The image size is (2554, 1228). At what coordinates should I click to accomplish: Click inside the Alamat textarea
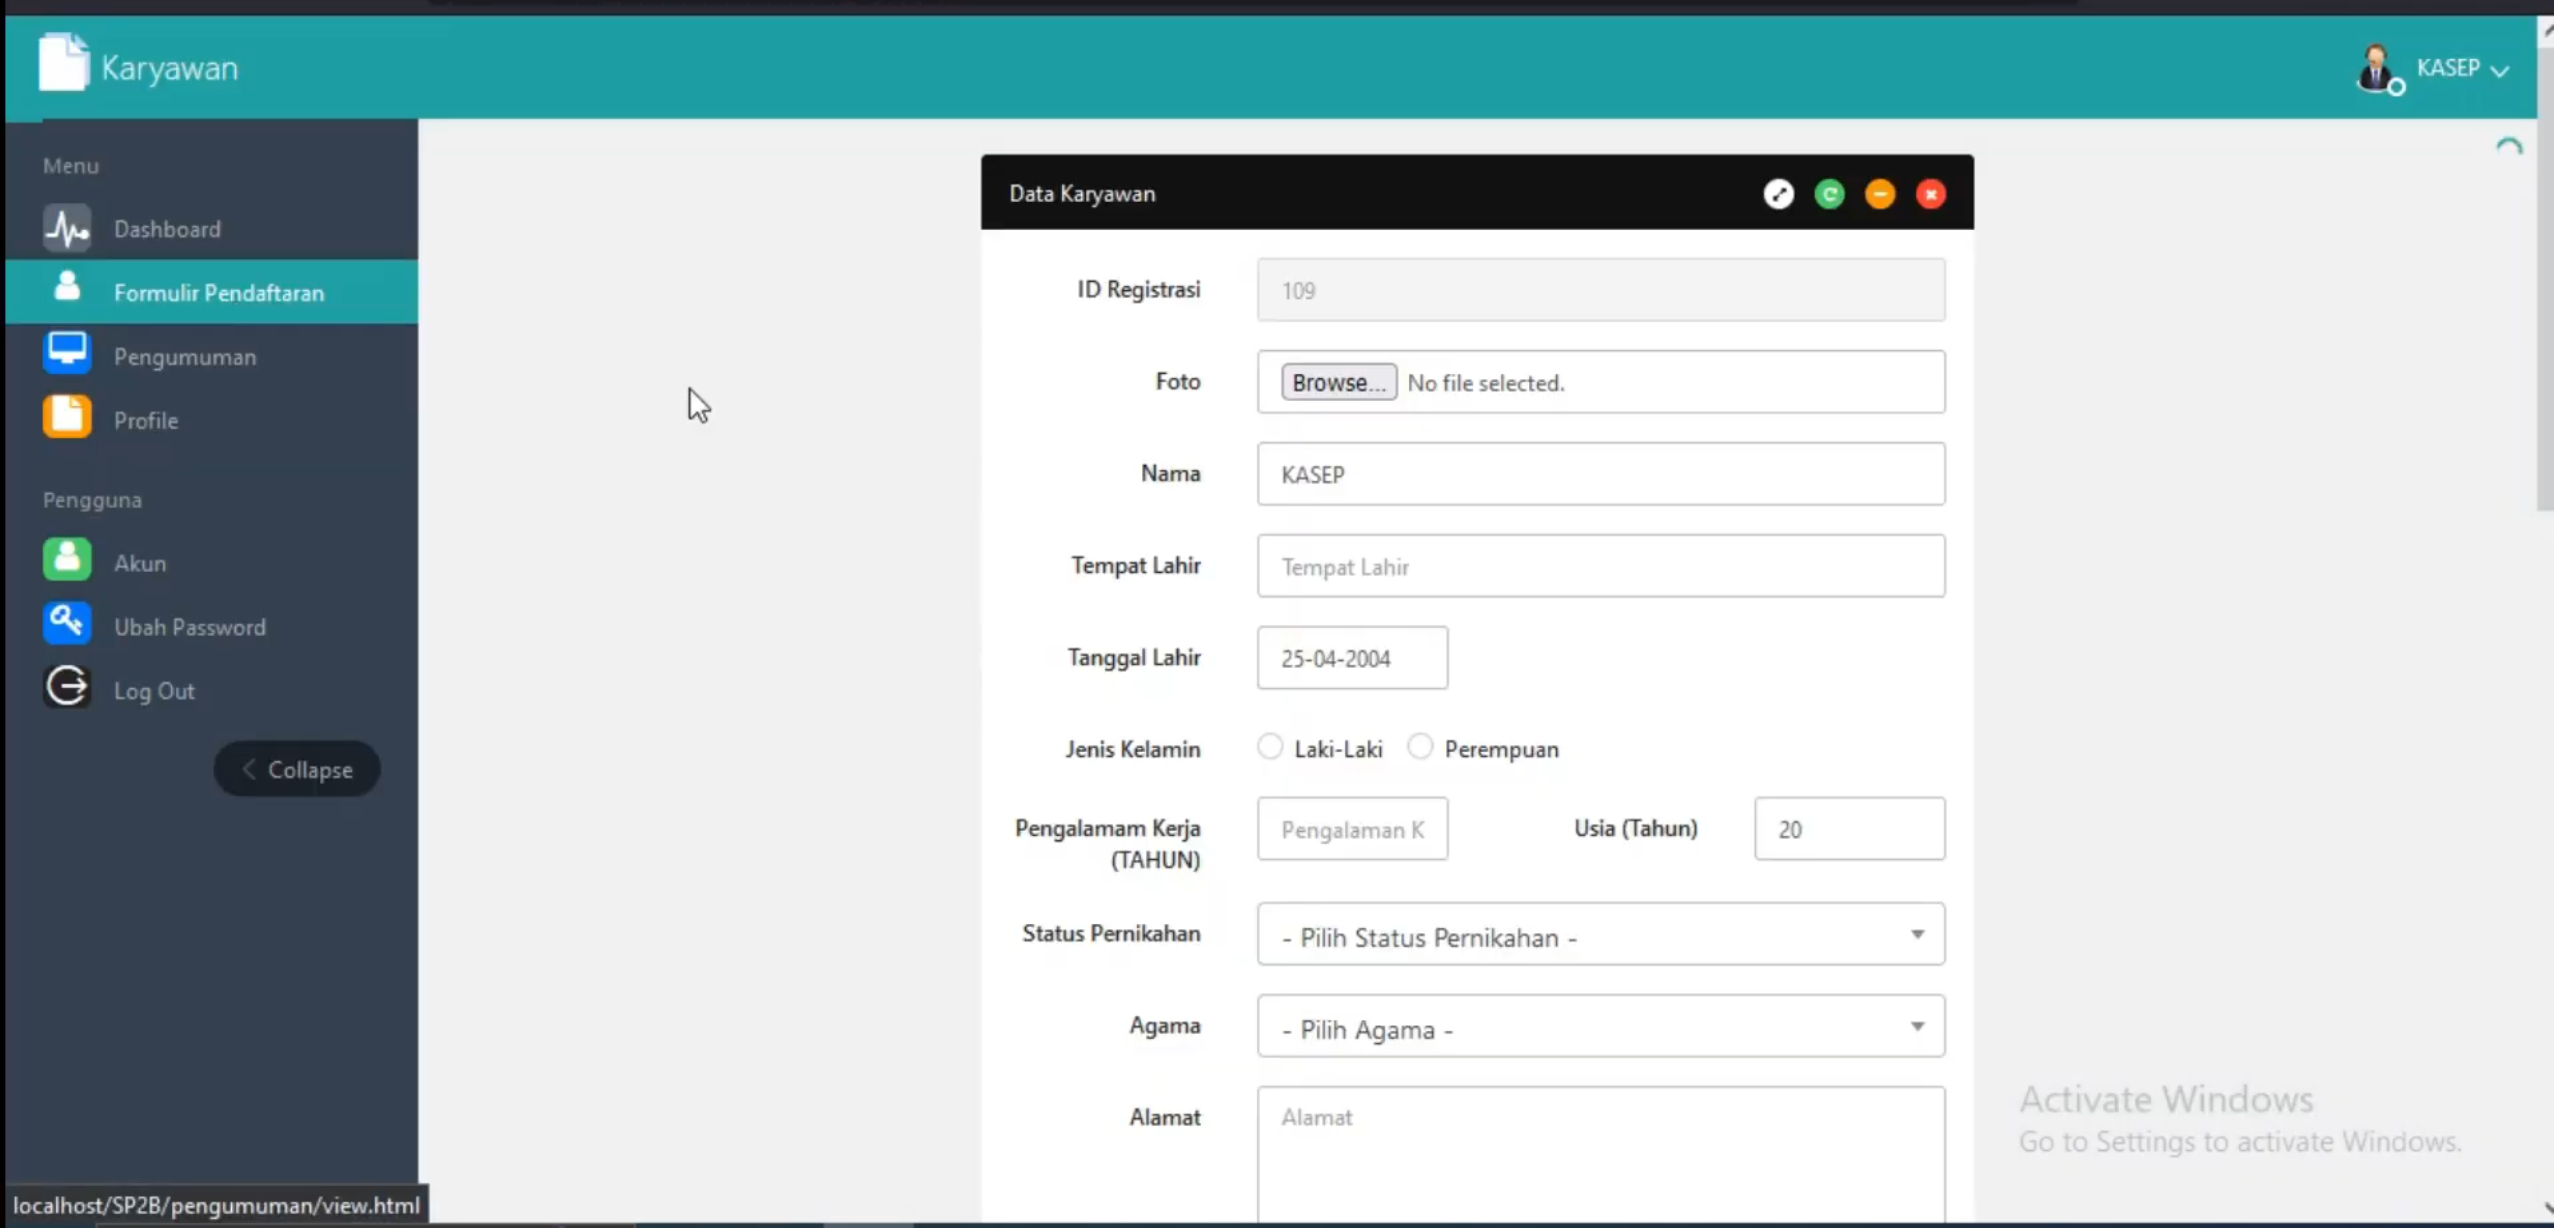(x=1601, y=1154)
